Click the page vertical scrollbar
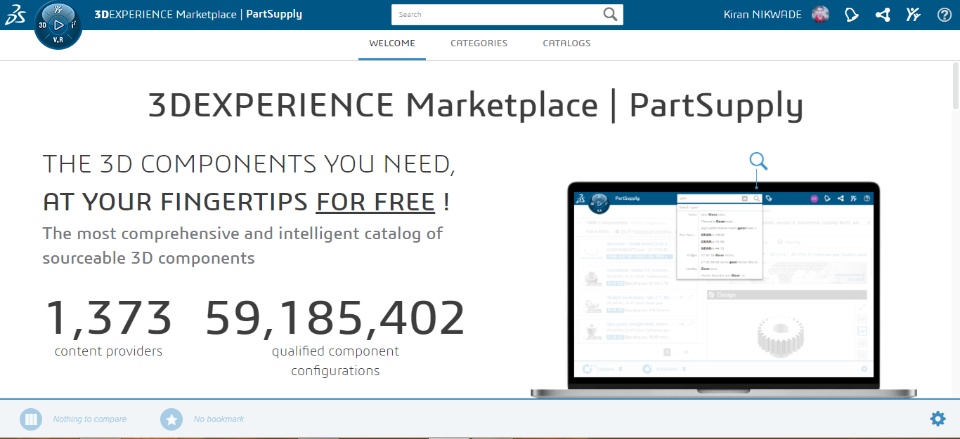Screen dimensions: 960x439 [956, 86]
